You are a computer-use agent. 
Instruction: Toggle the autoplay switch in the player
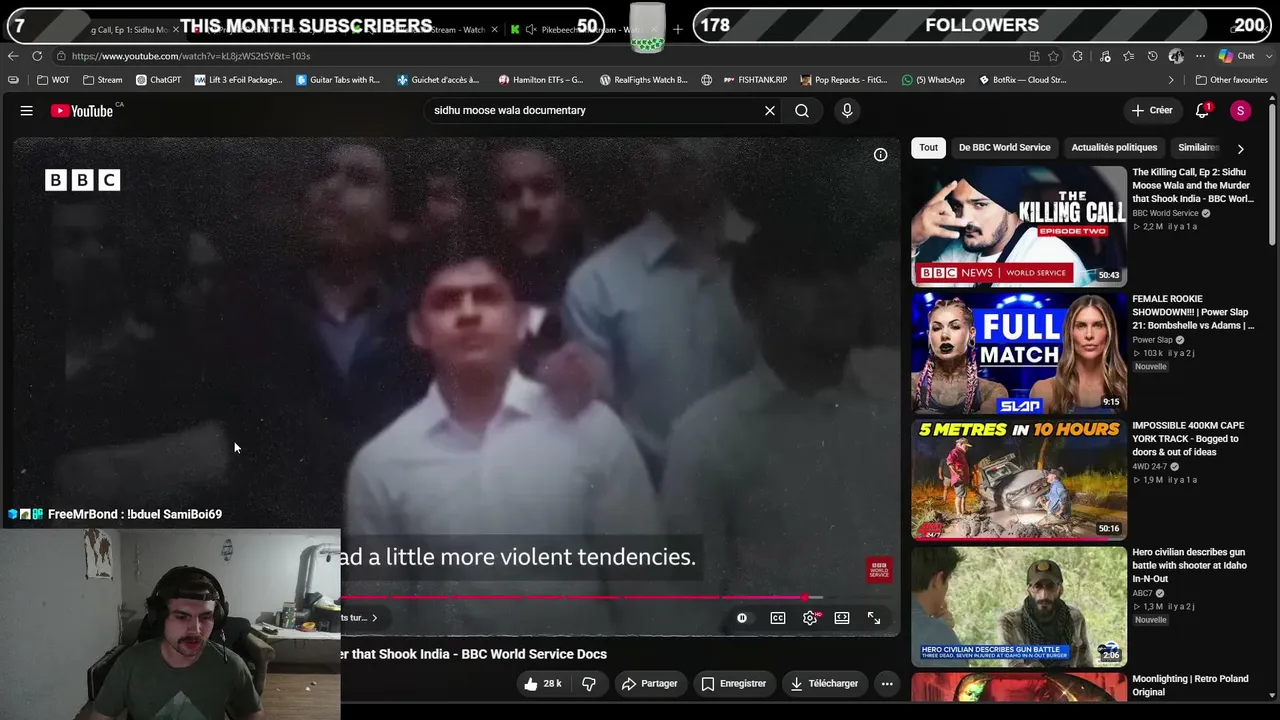[742, 618]
